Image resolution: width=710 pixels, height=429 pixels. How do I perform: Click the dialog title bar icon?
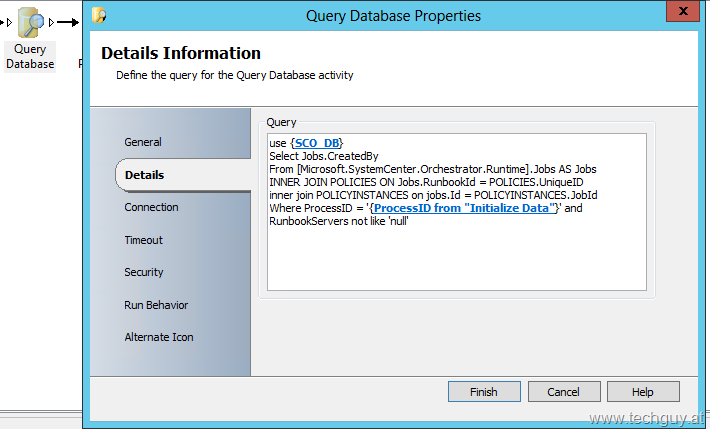point(99,15)
